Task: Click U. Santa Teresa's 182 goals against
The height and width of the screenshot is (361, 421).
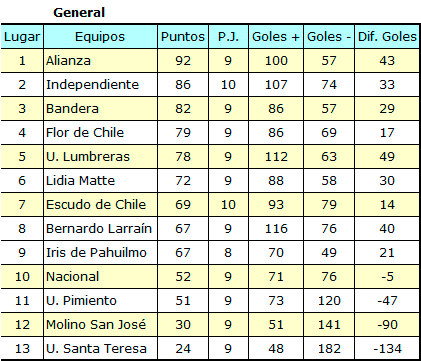Action: (329, 349)
